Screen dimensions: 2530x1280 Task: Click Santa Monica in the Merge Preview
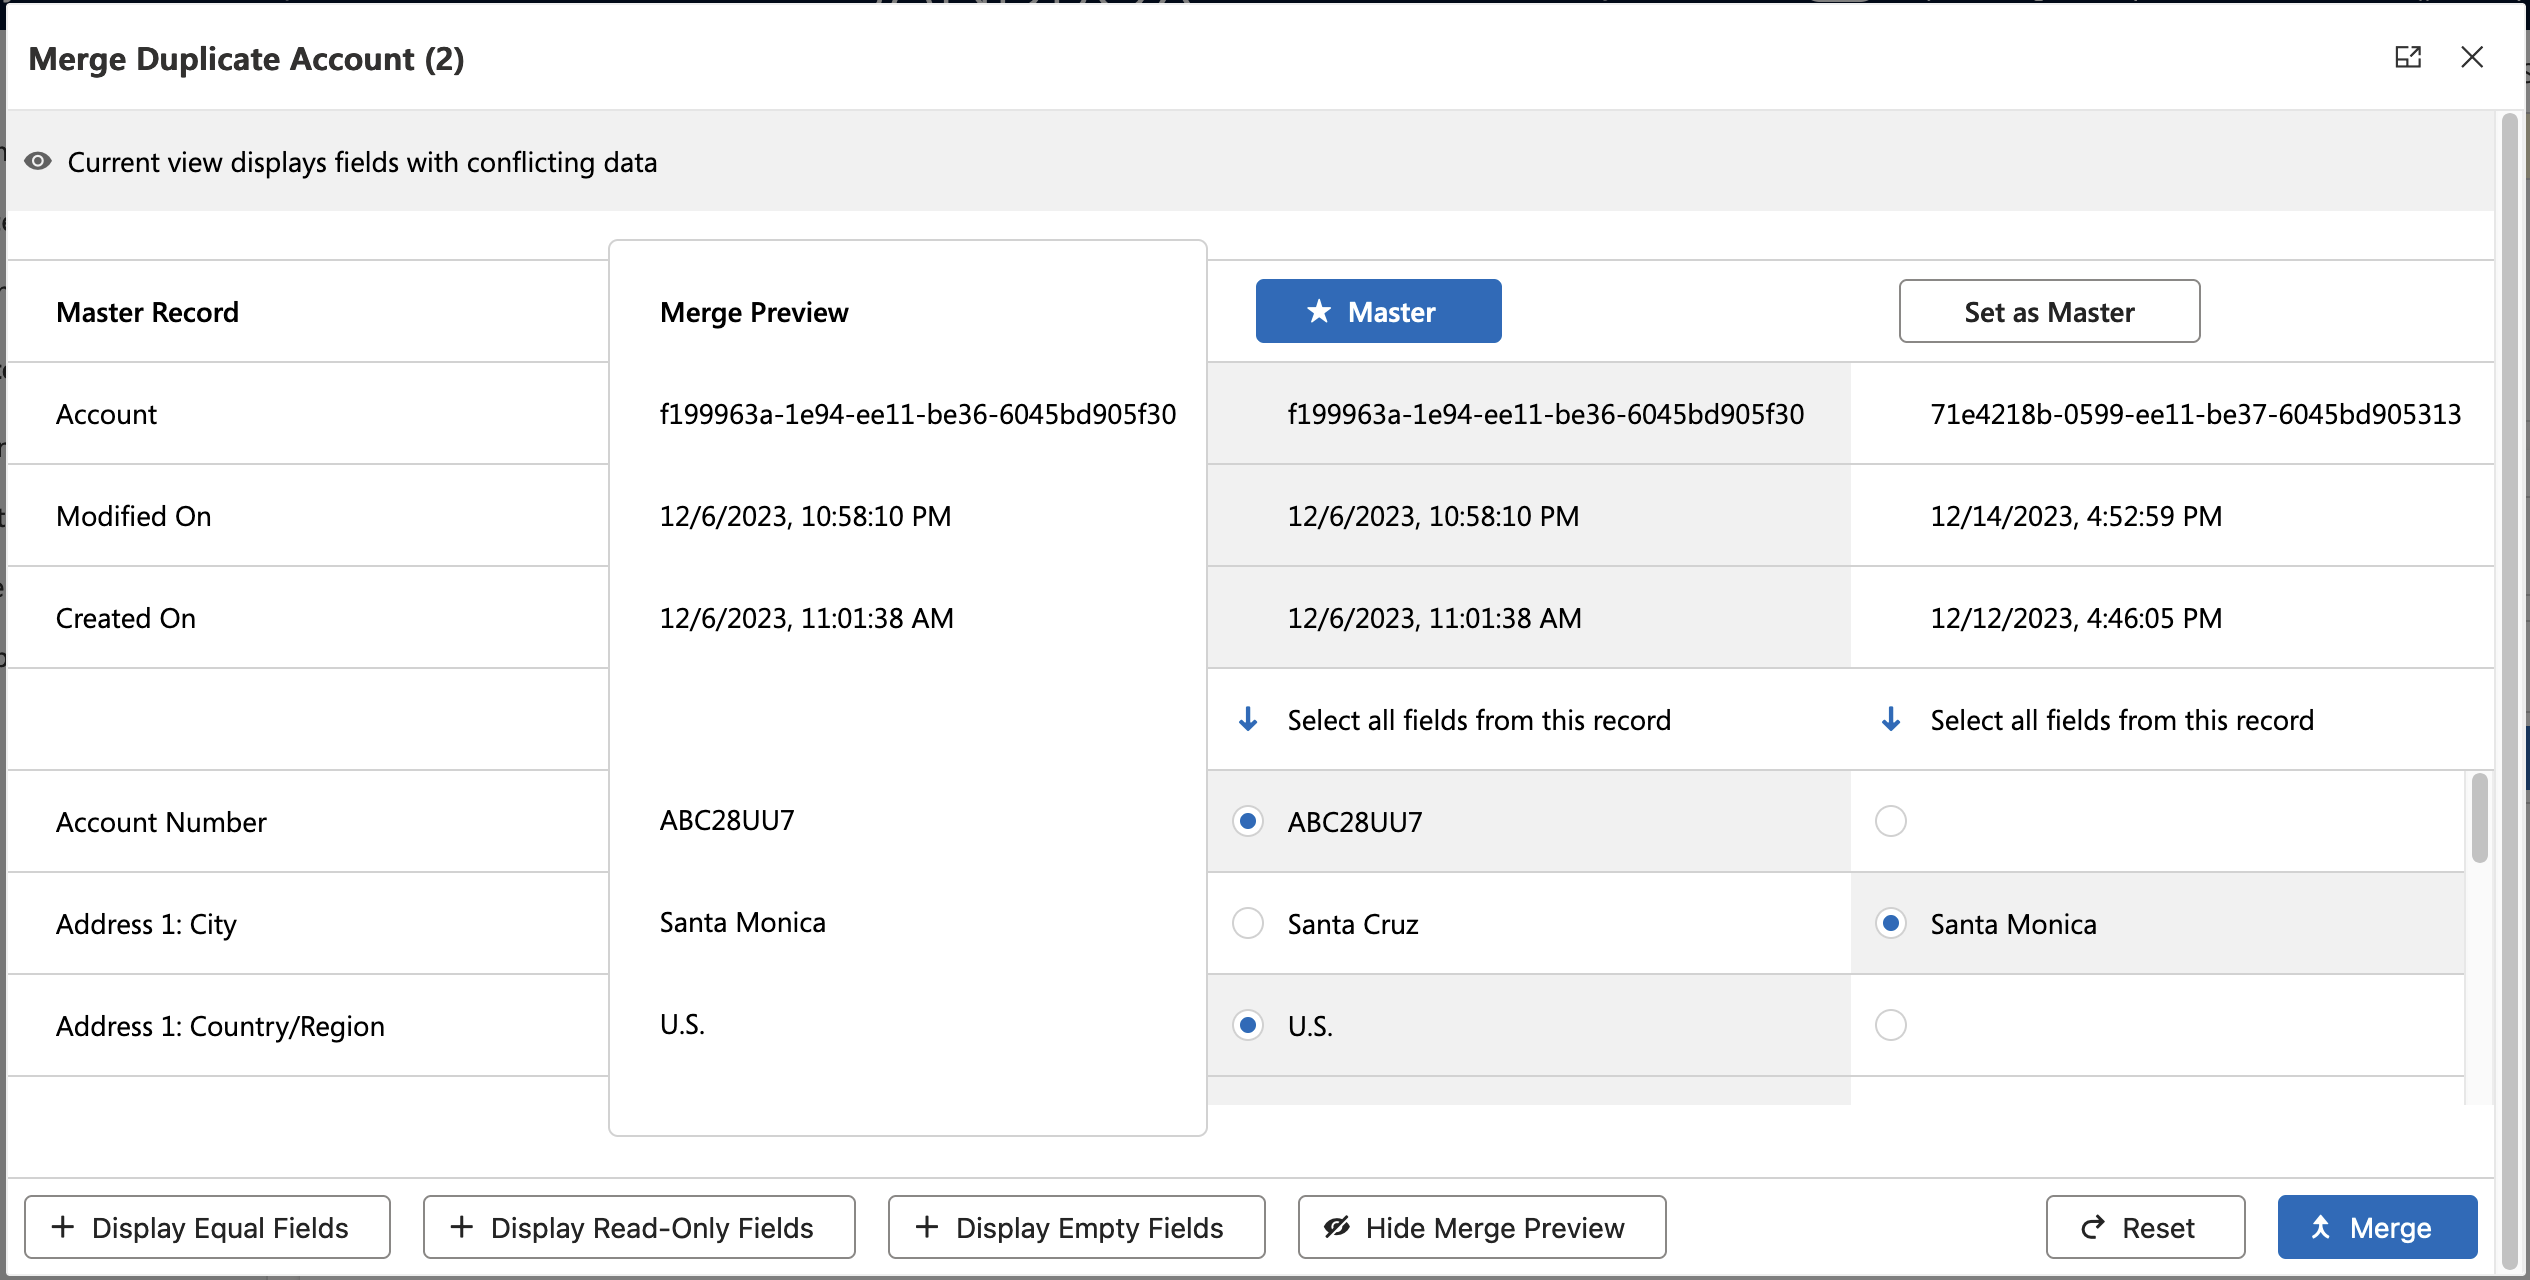coord(743,922)
